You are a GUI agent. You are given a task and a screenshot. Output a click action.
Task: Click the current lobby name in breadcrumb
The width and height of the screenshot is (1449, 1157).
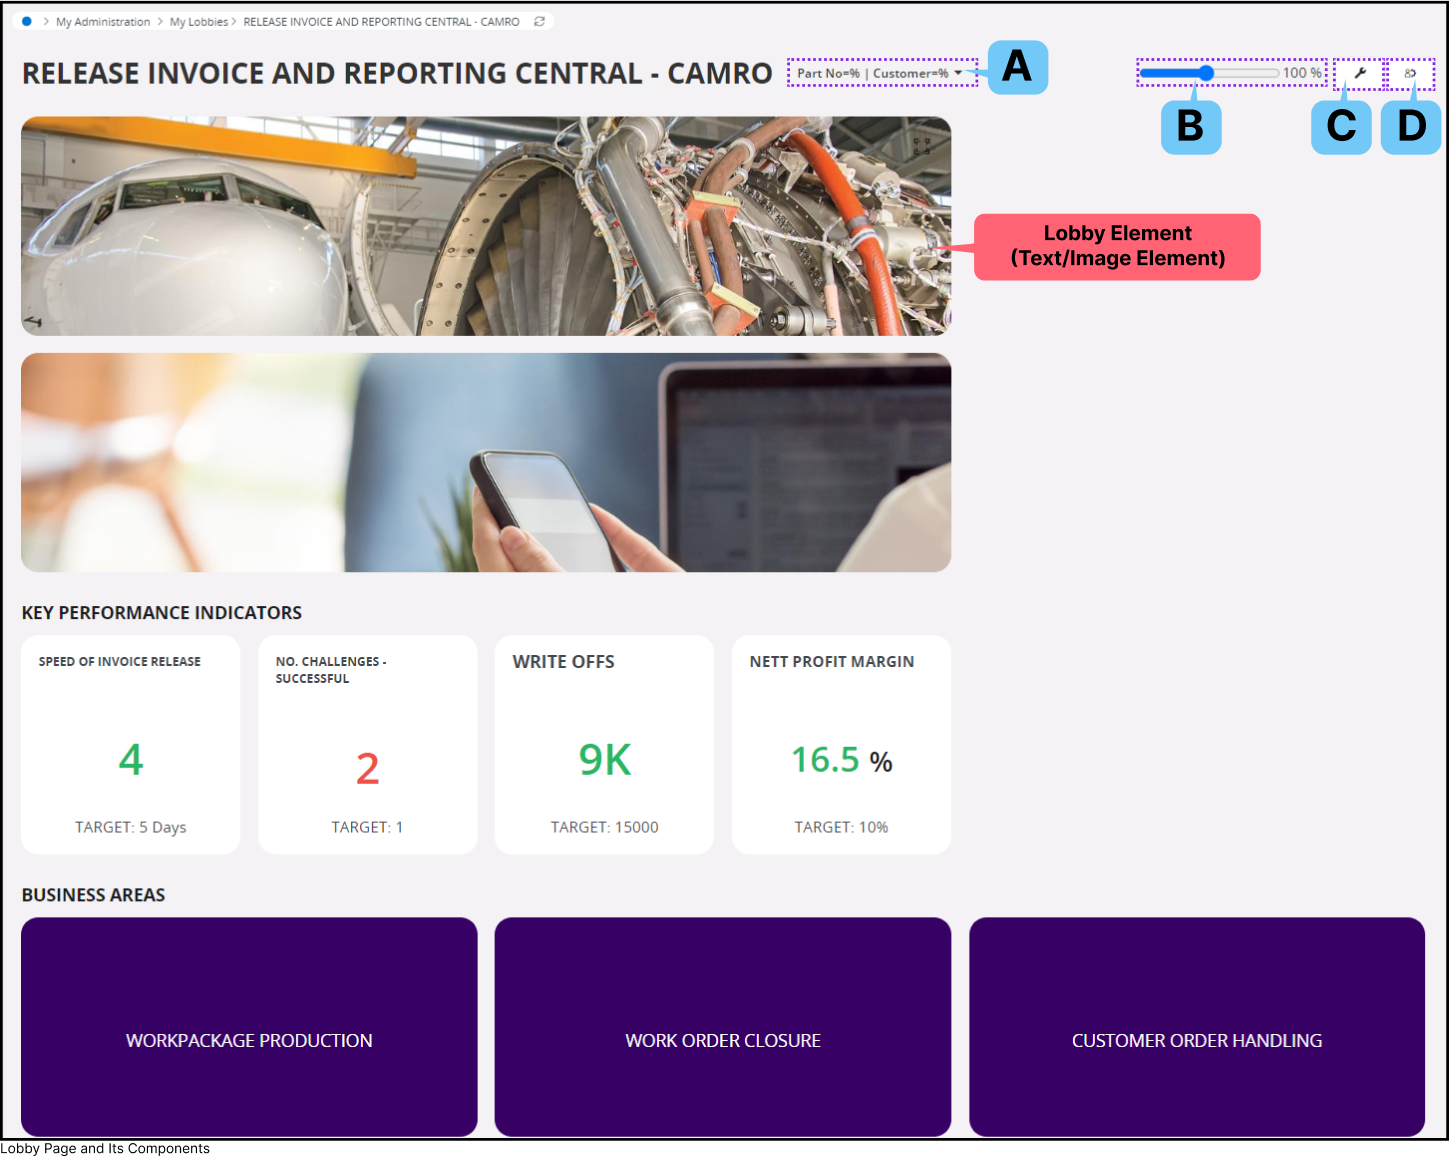pyautogui.click(x=381, y=22)
